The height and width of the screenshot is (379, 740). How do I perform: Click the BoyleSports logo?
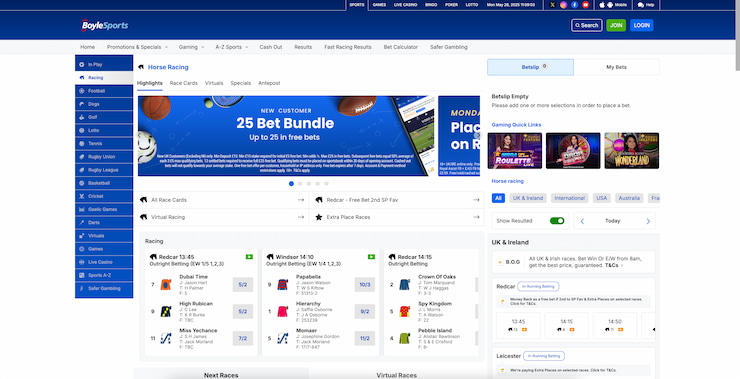(x=104, y=25)
